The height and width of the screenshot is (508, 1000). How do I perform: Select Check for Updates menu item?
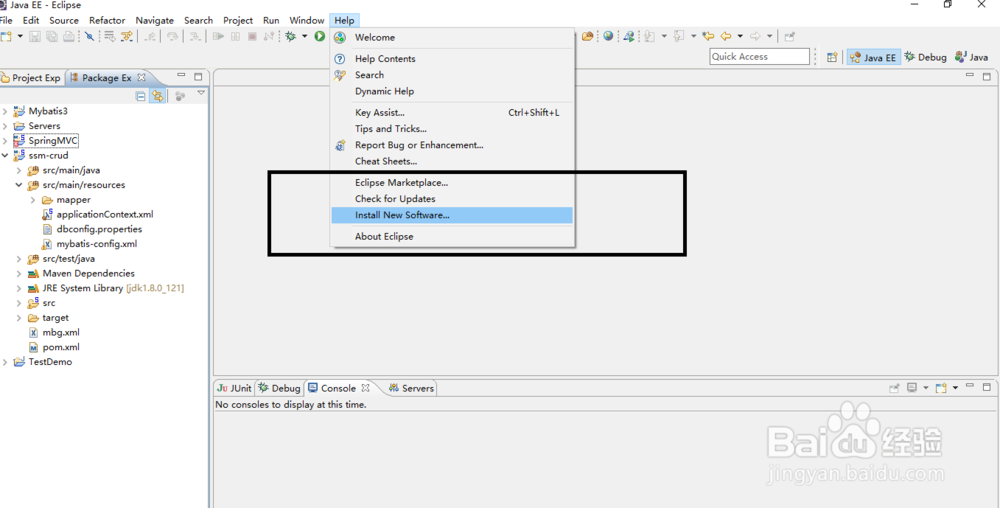click(x=452, y=199)
